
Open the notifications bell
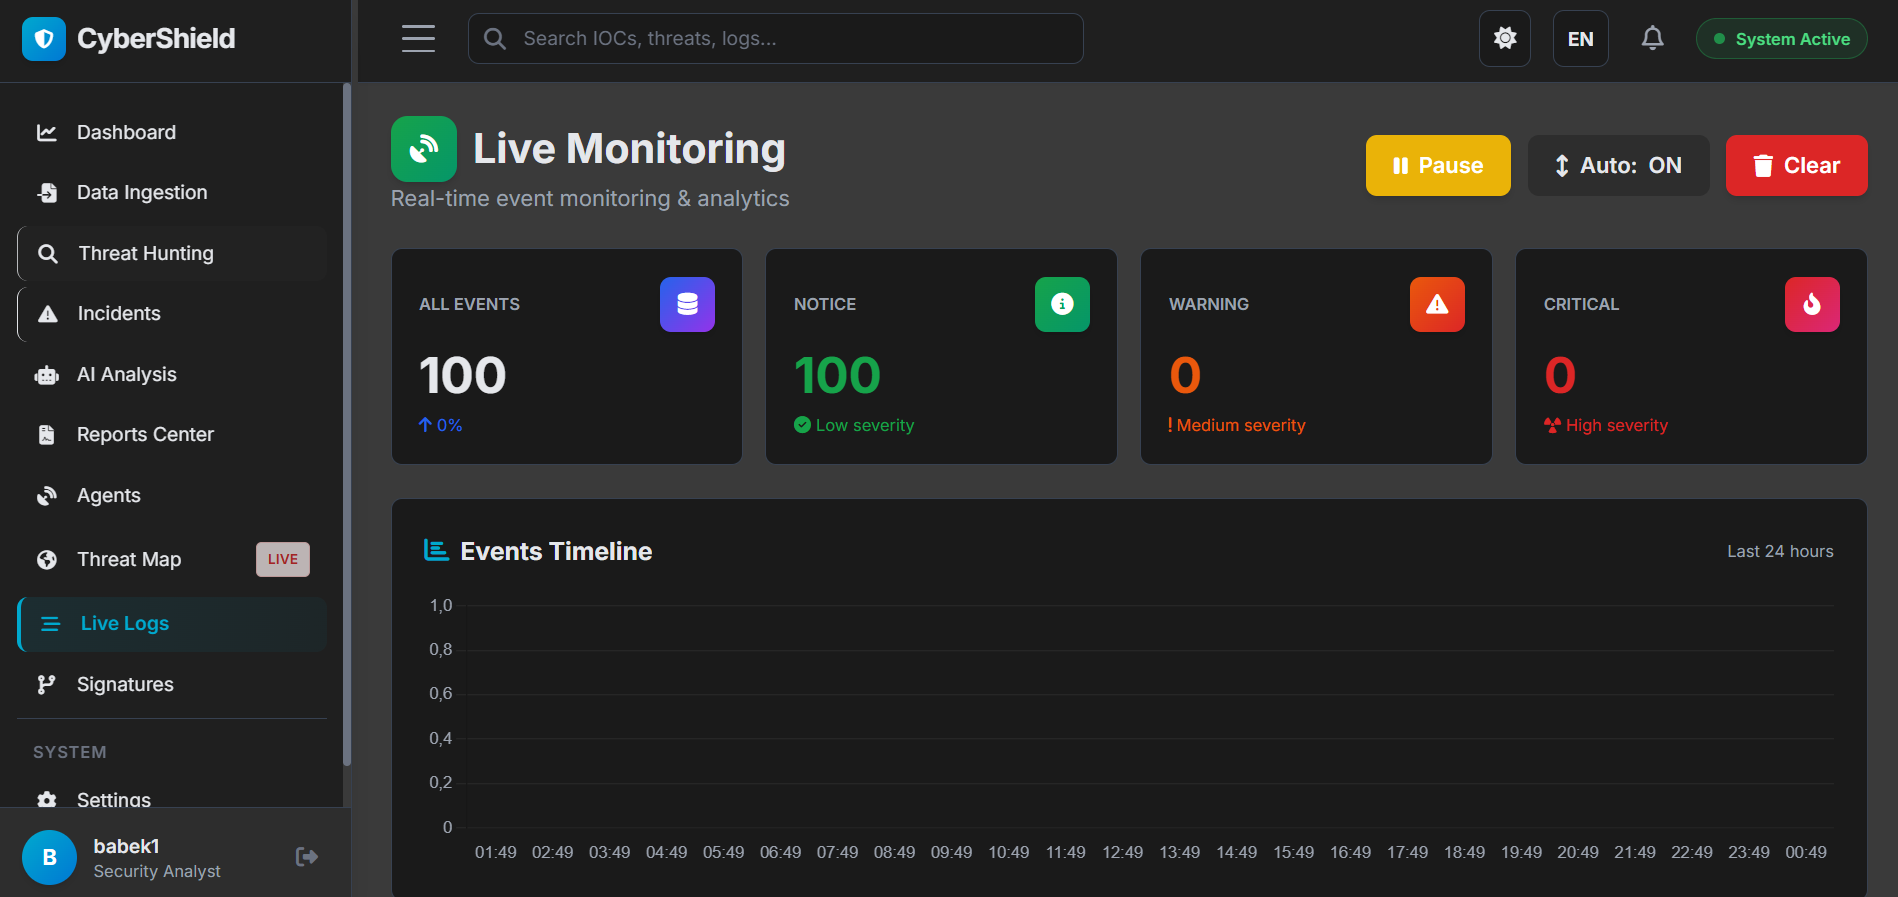[1652, 39]
